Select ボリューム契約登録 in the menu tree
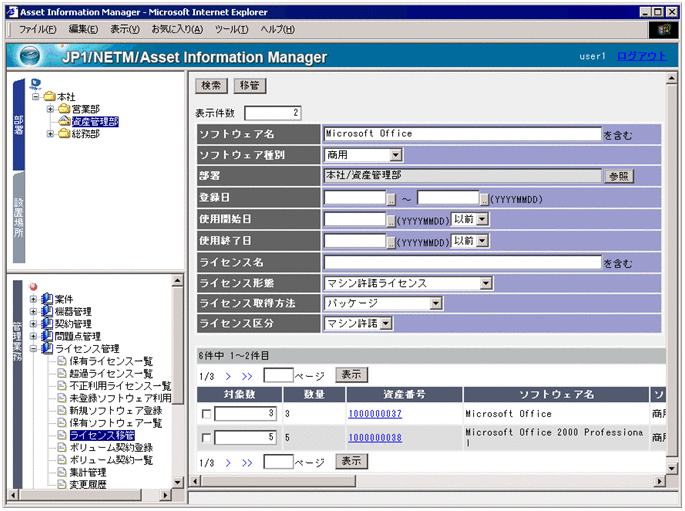 coord(111,447)
